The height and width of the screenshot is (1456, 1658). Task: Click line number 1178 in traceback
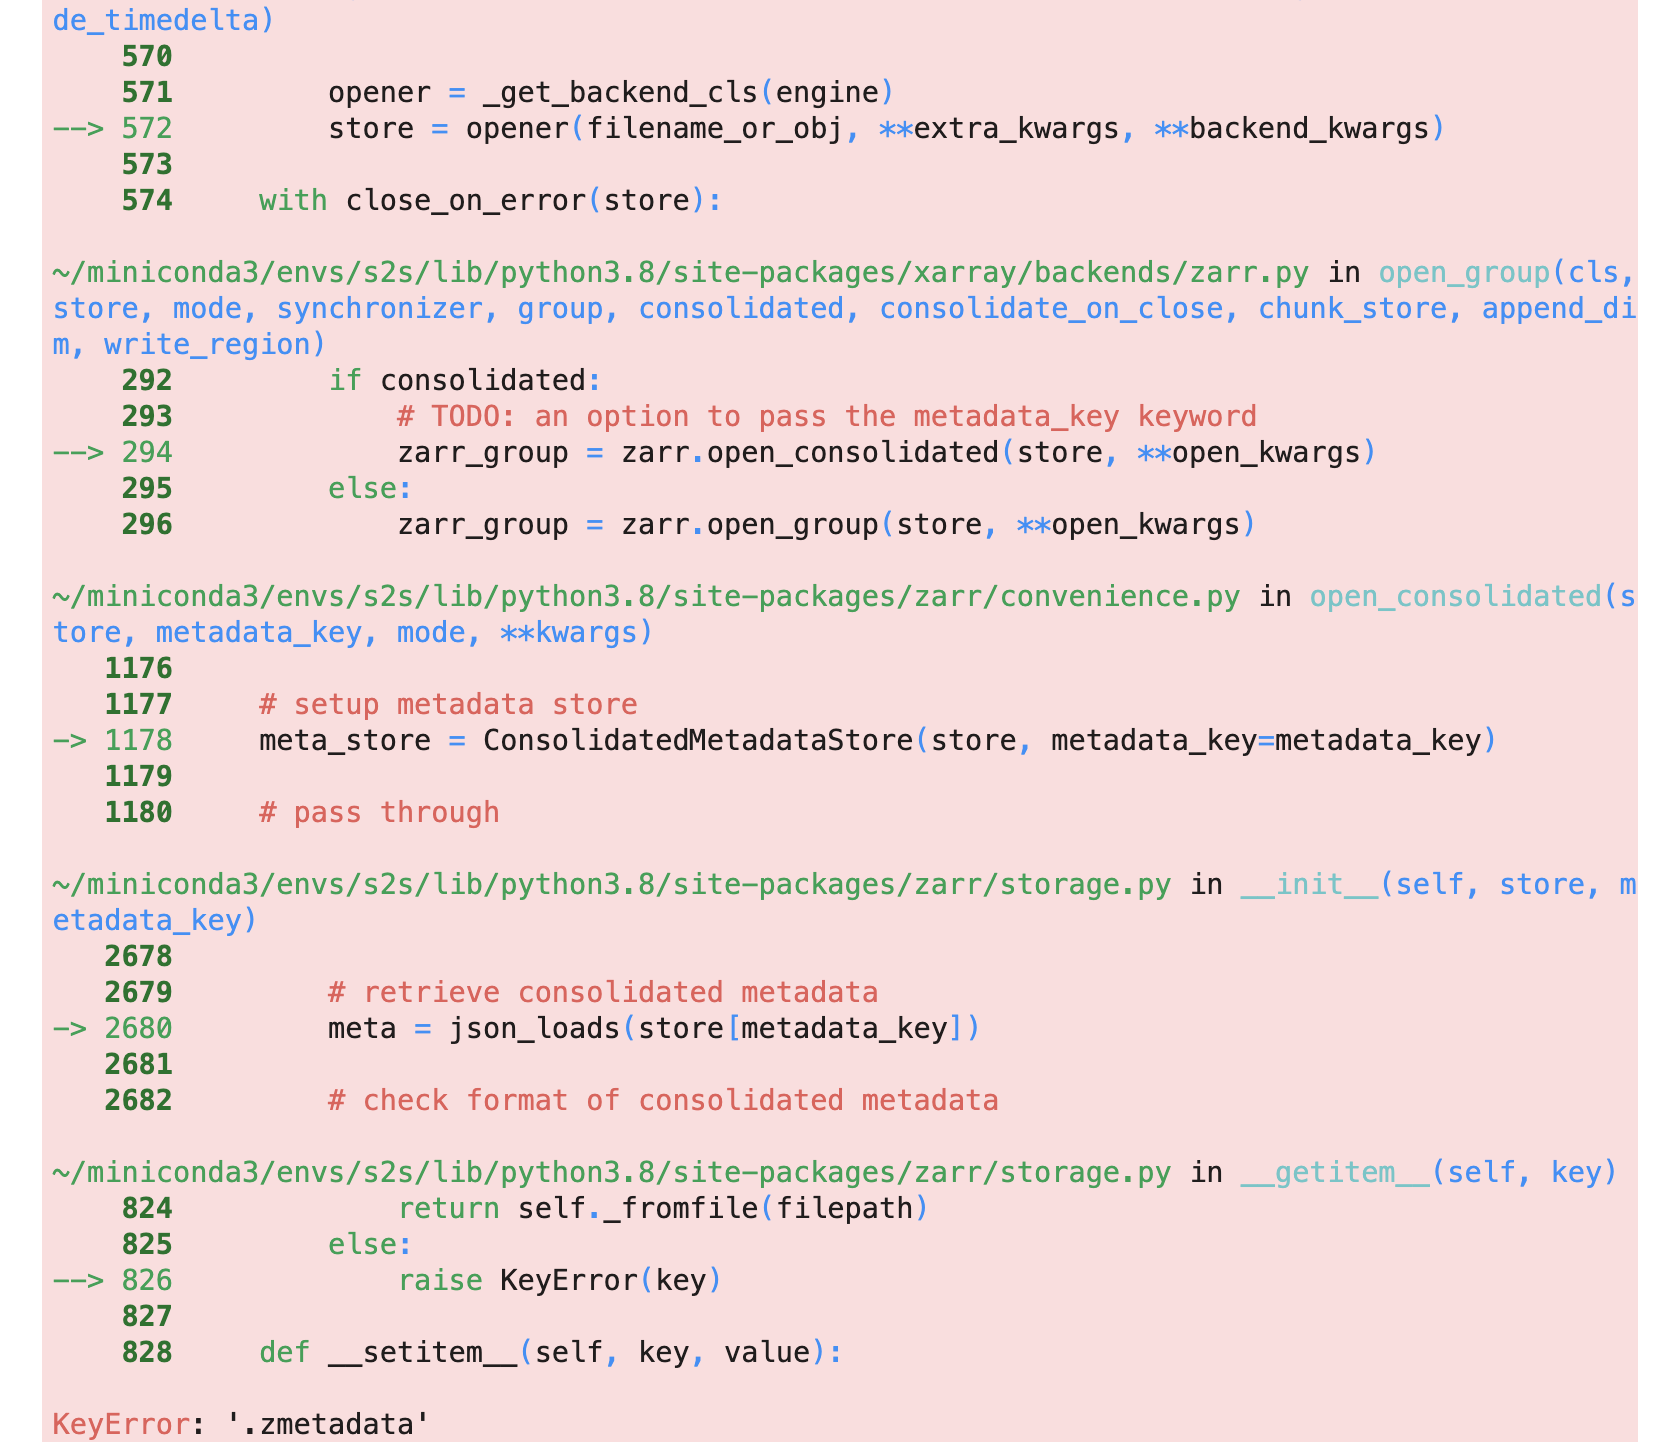point(138,740)
